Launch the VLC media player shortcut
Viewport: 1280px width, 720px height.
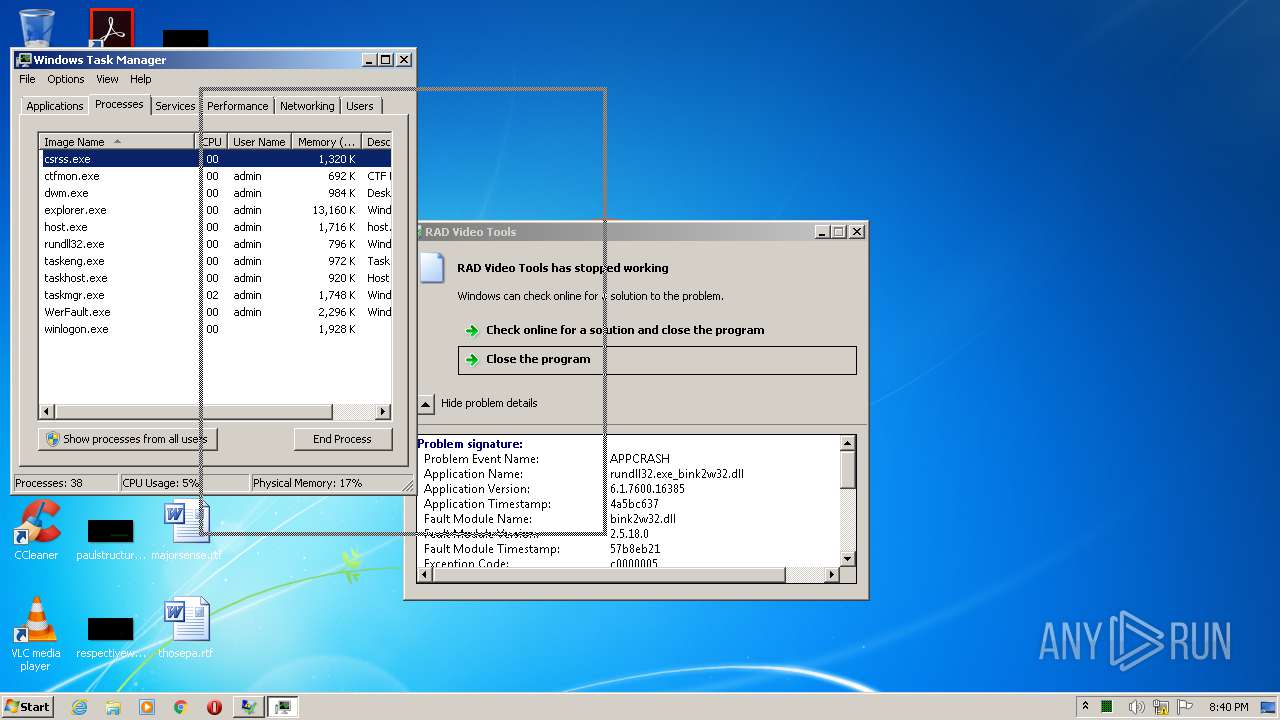coord(36,635)
